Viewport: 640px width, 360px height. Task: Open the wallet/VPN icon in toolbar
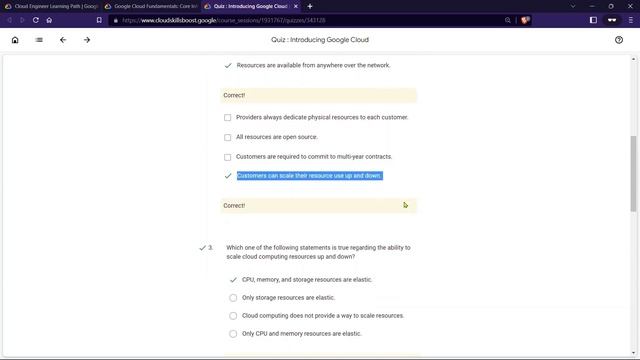[x=611, y=20]
